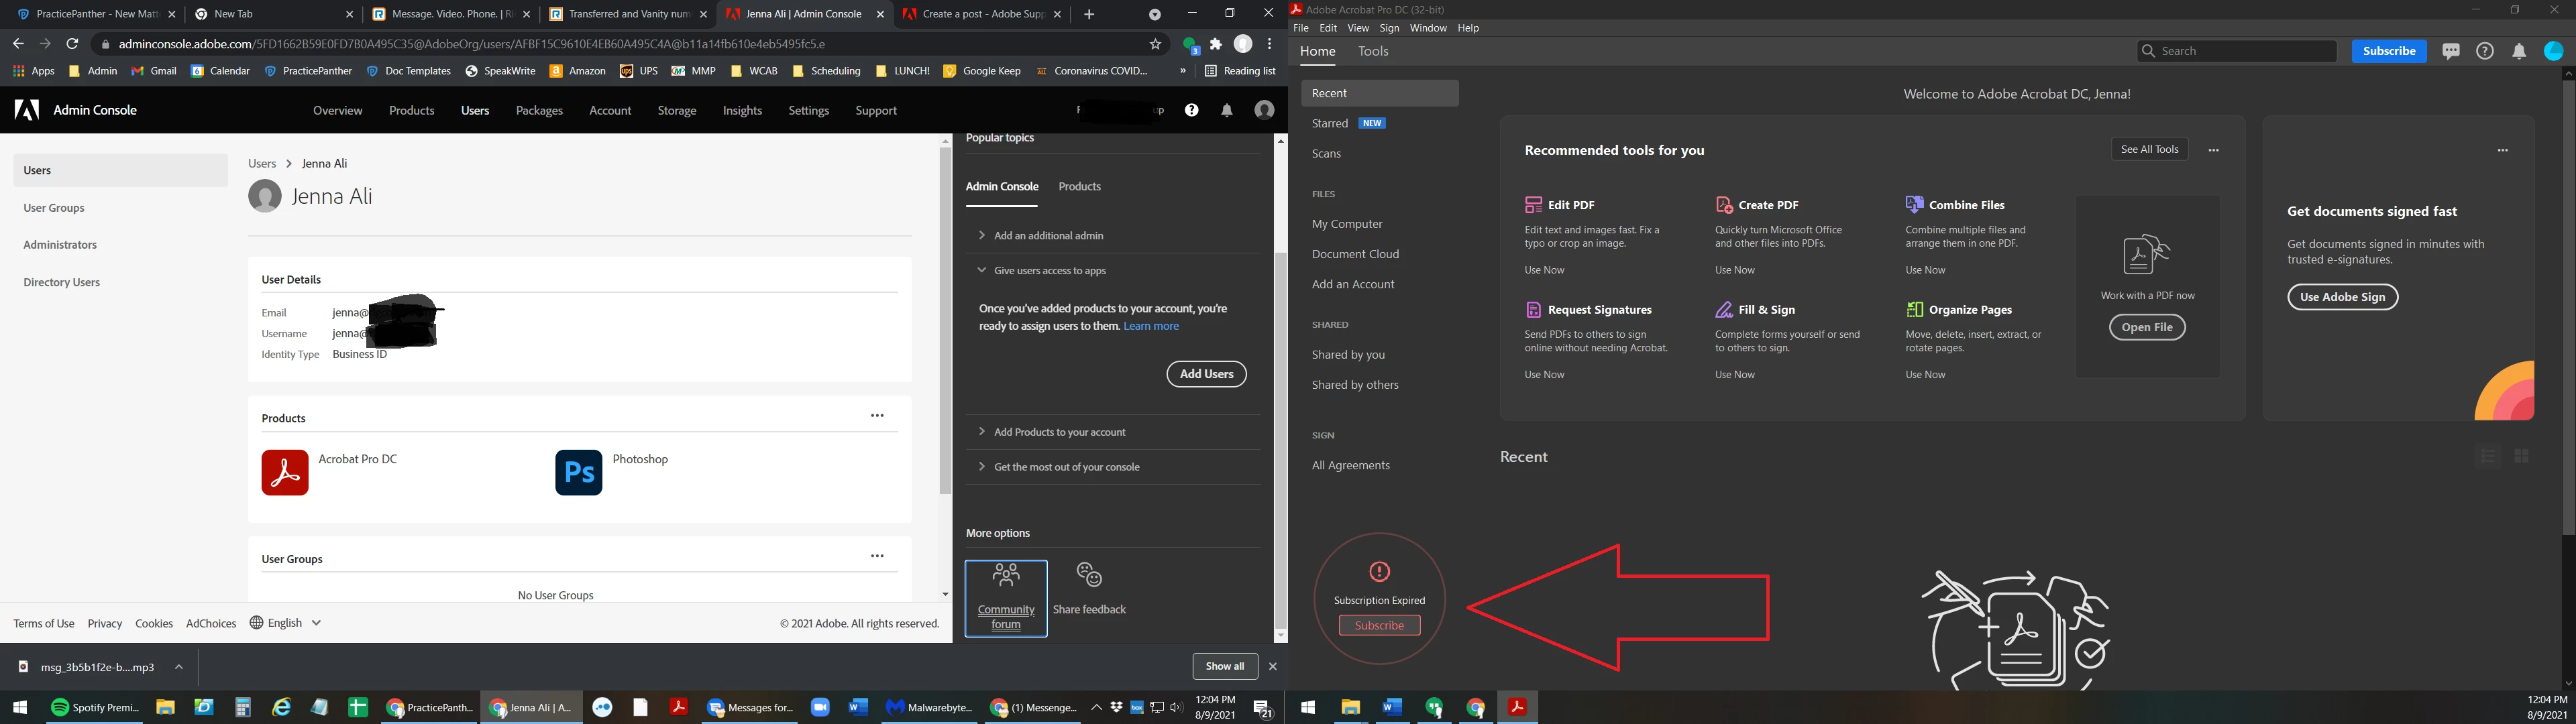Open Products section more options menu
The height and width of the screenshot is (724, 2576).
(x=877, y=416)
